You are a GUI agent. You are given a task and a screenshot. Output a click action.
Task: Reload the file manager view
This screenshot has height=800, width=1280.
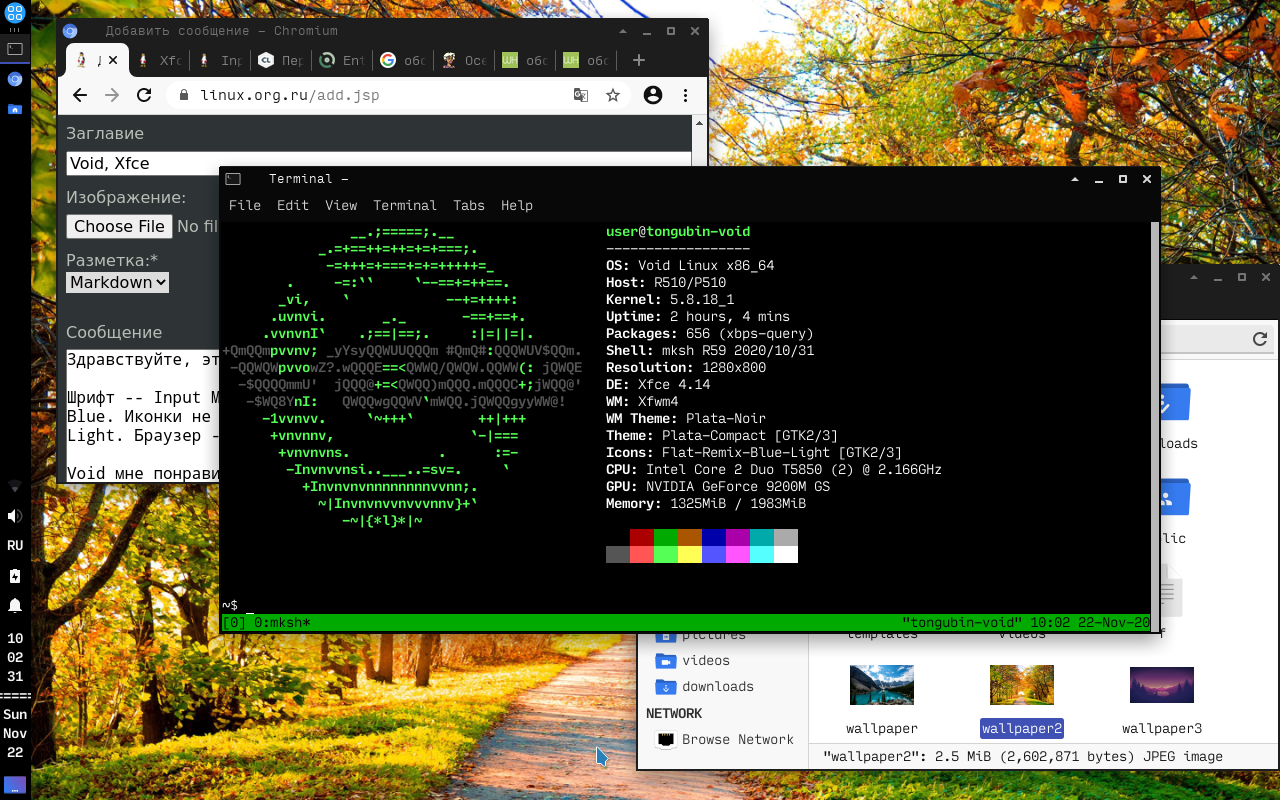click(1260, 339)
